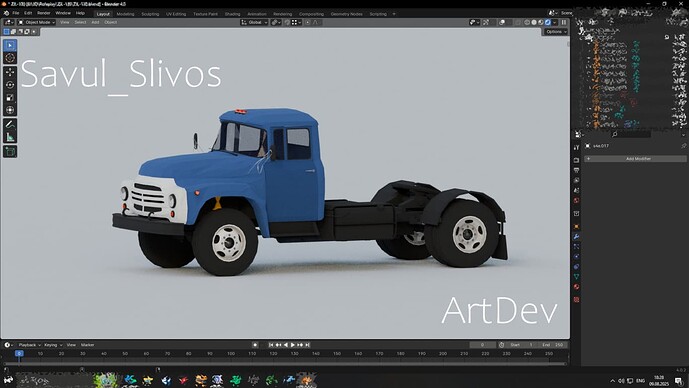Open viewport shading options arrow

(x=555, y=22)
